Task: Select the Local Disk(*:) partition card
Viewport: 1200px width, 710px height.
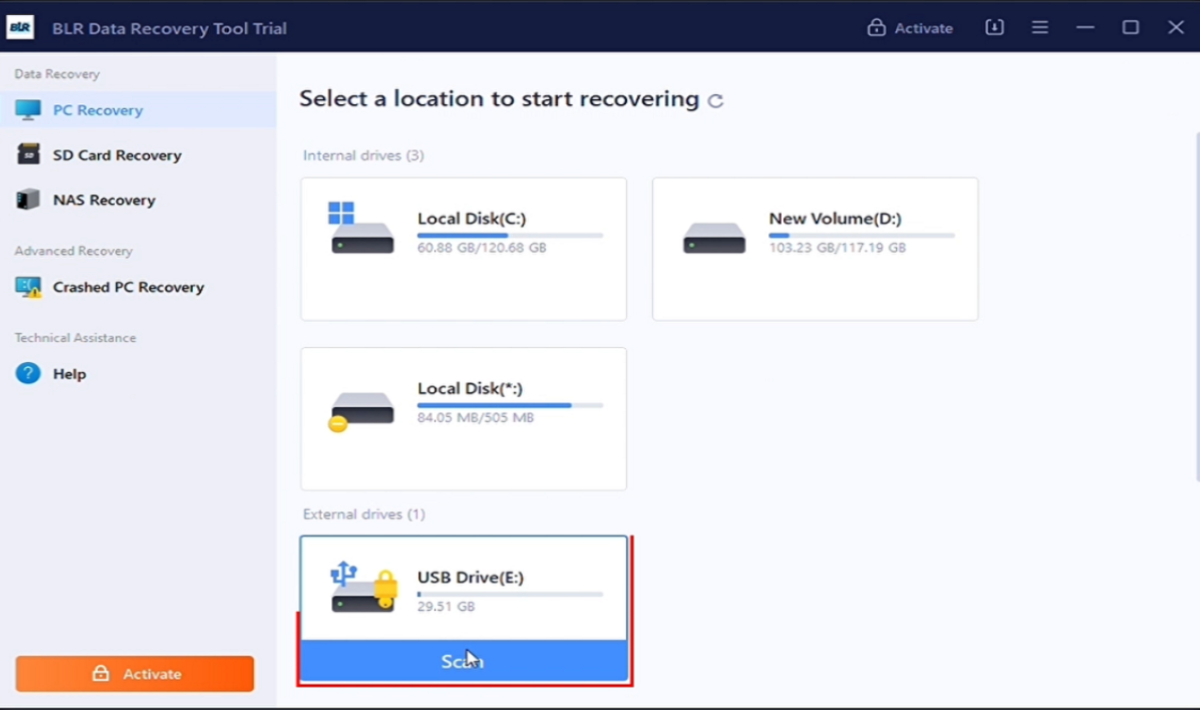Action: (x=463, y=418)
